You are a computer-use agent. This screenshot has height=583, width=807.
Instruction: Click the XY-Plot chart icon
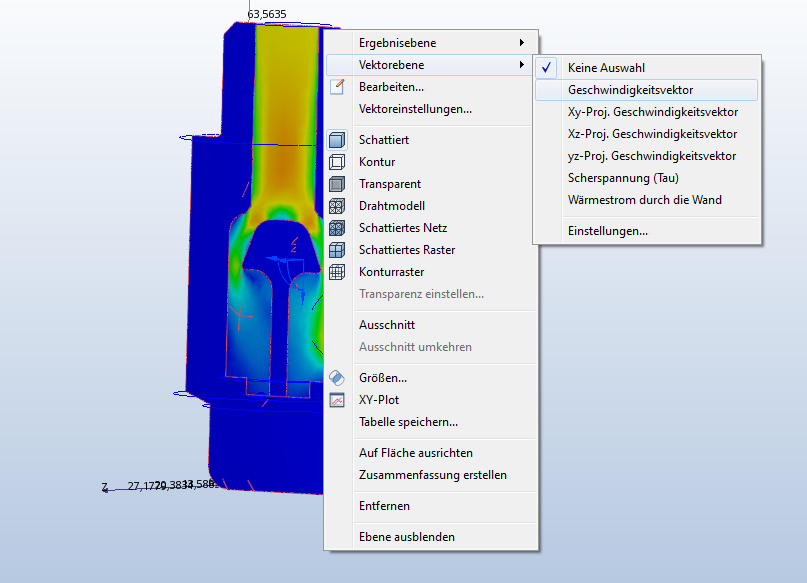click(337, 400)
